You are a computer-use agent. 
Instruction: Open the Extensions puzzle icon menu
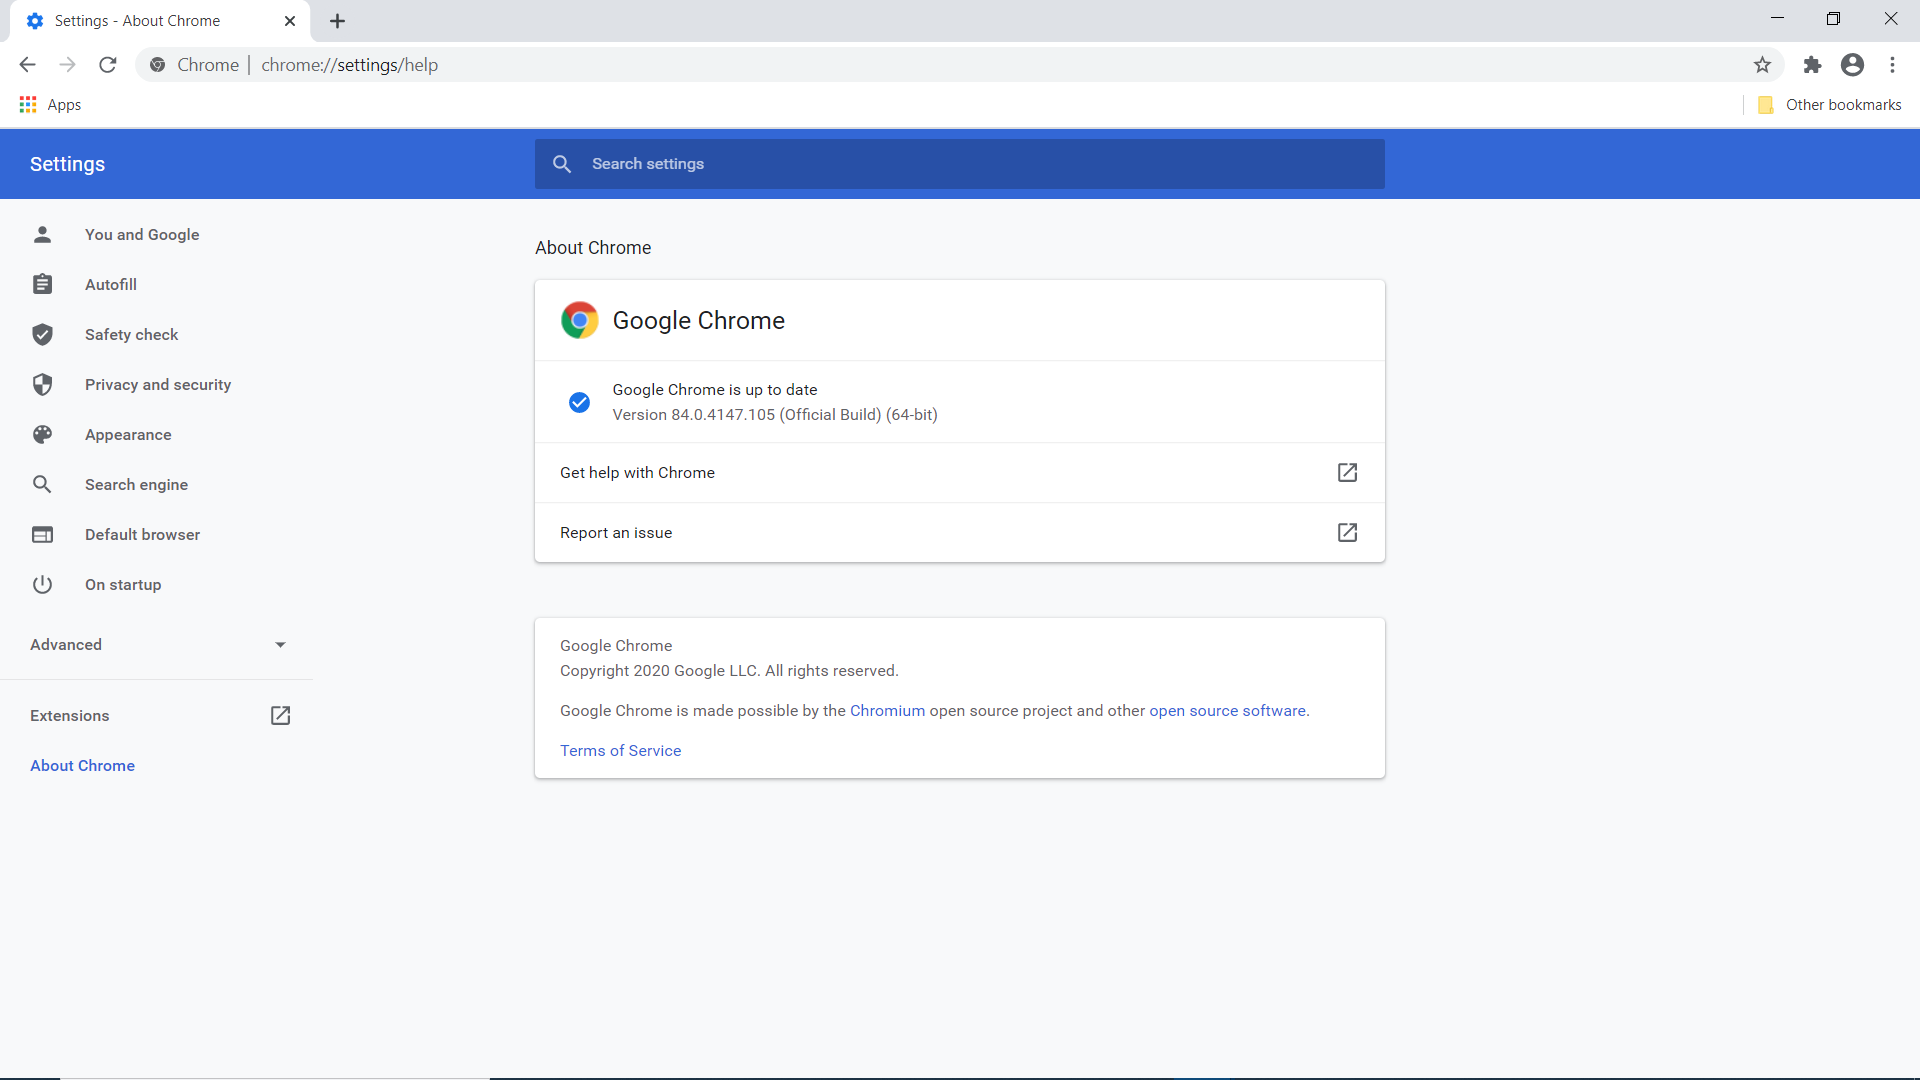[1812, 65]
